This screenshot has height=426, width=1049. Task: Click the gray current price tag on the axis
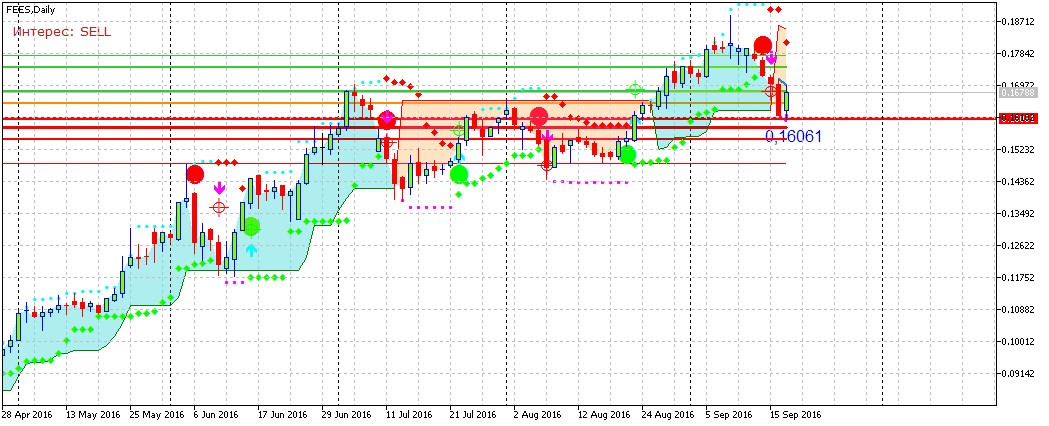click(x=1019, y=92)
